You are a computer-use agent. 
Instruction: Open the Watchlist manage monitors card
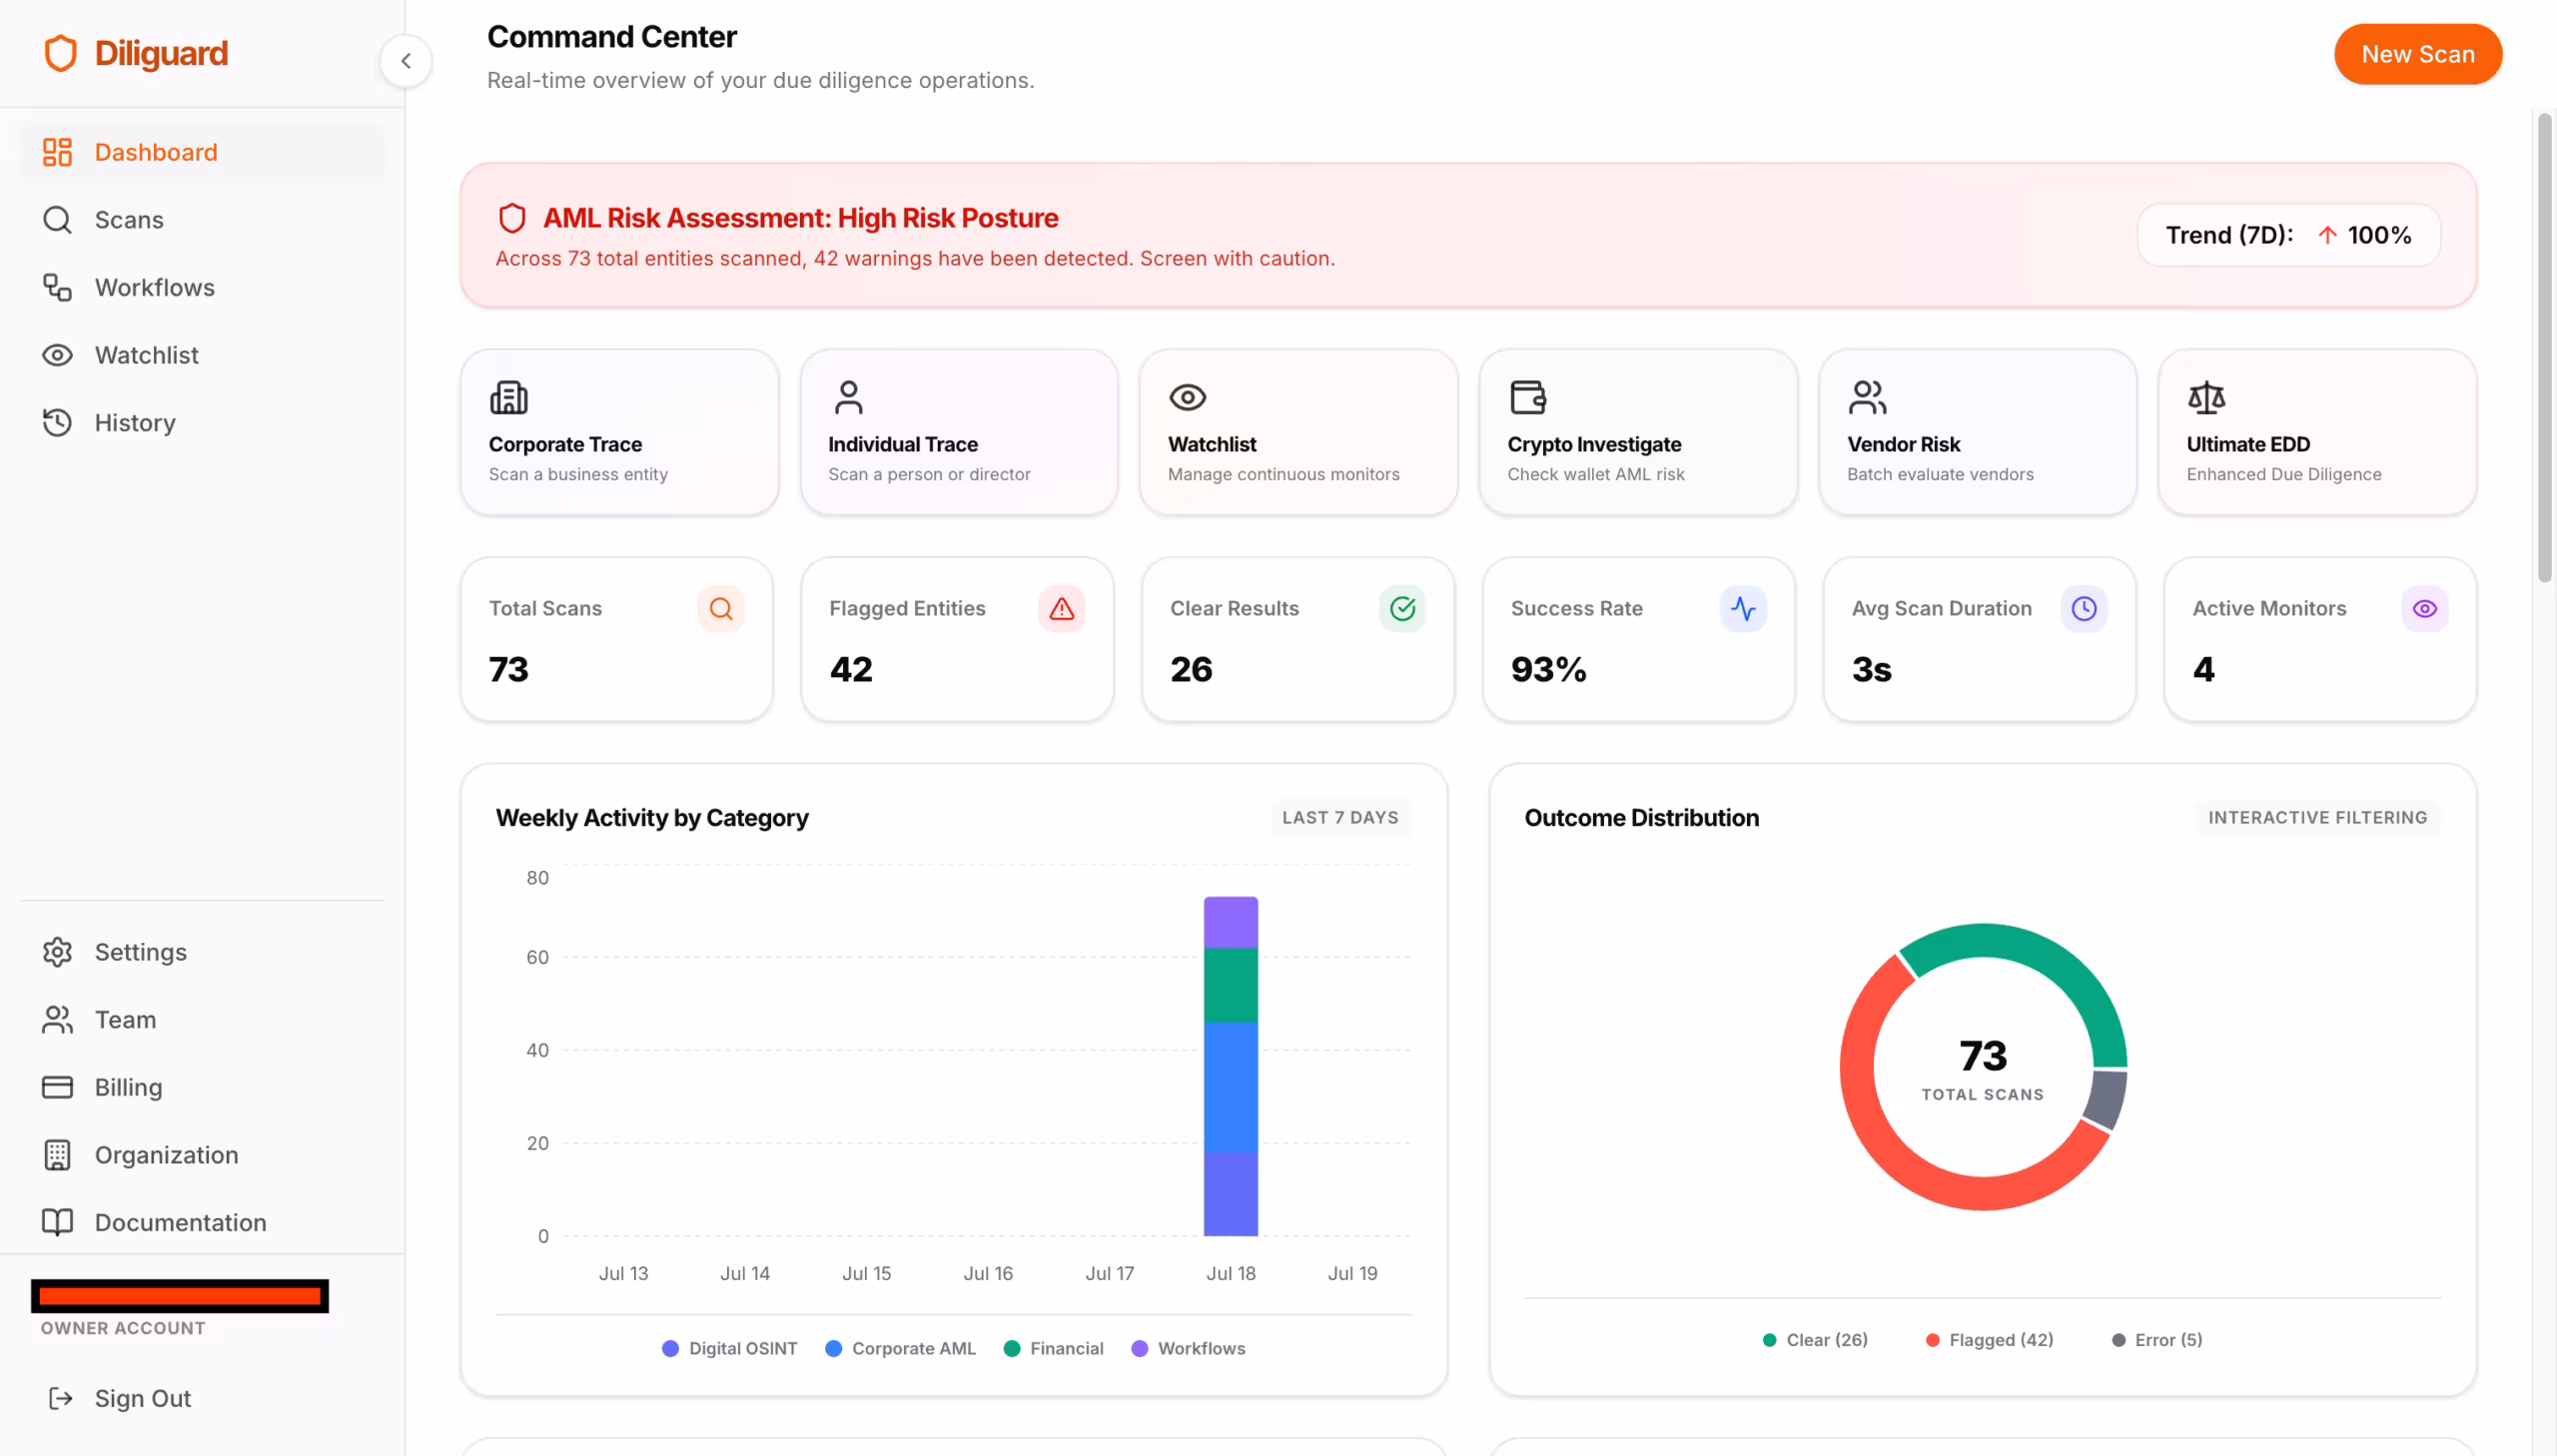(1297, 432)
